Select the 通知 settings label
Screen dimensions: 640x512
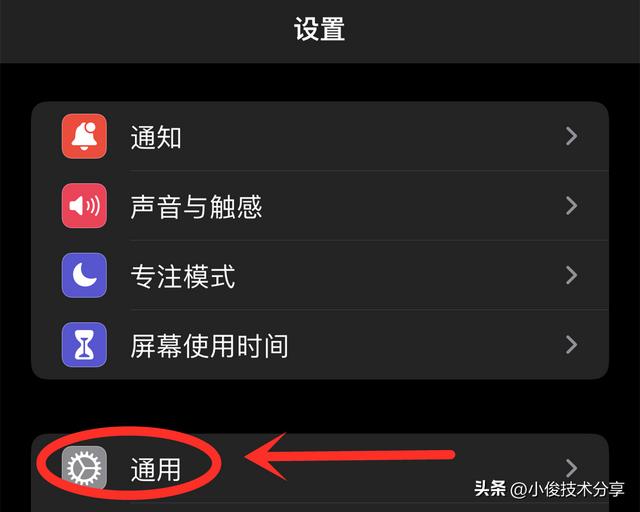click(156, 137)
